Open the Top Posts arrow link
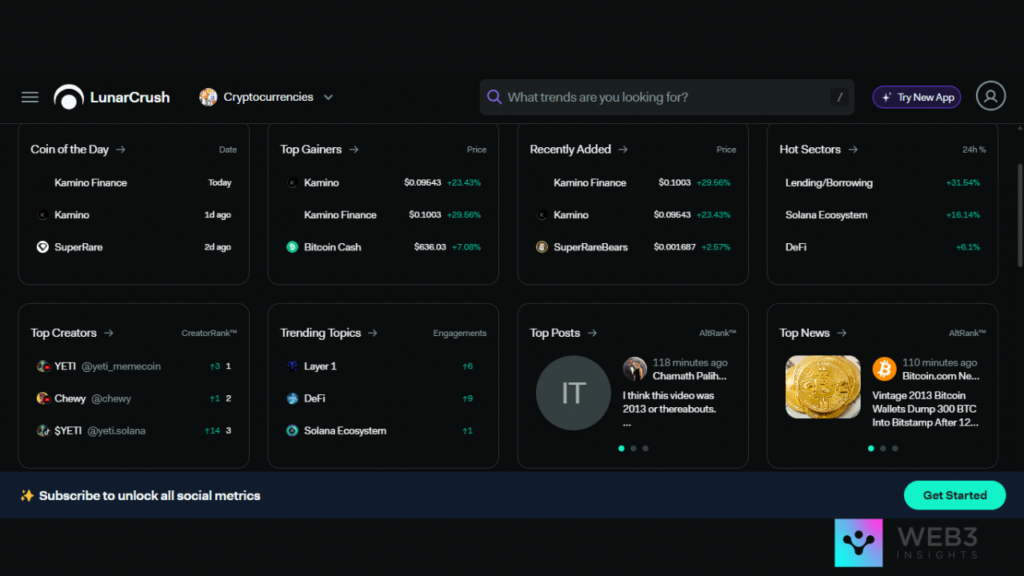 pyautogui.click(x=592, y=333)
